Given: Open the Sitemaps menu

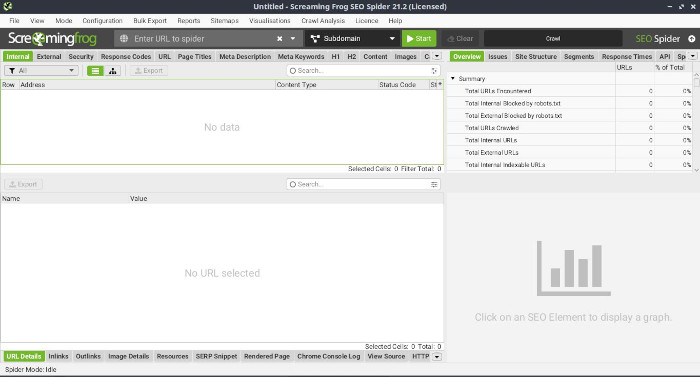Looking at the screenshot, I should tap(225, 21).
